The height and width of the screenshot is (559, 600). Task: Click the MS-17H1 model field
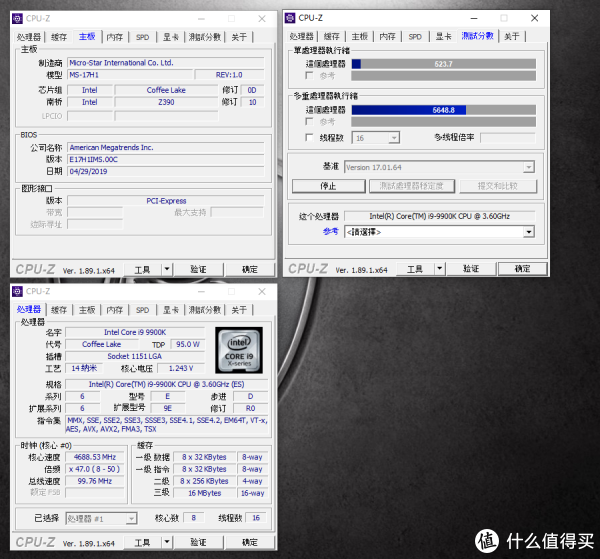click(130, 75)
